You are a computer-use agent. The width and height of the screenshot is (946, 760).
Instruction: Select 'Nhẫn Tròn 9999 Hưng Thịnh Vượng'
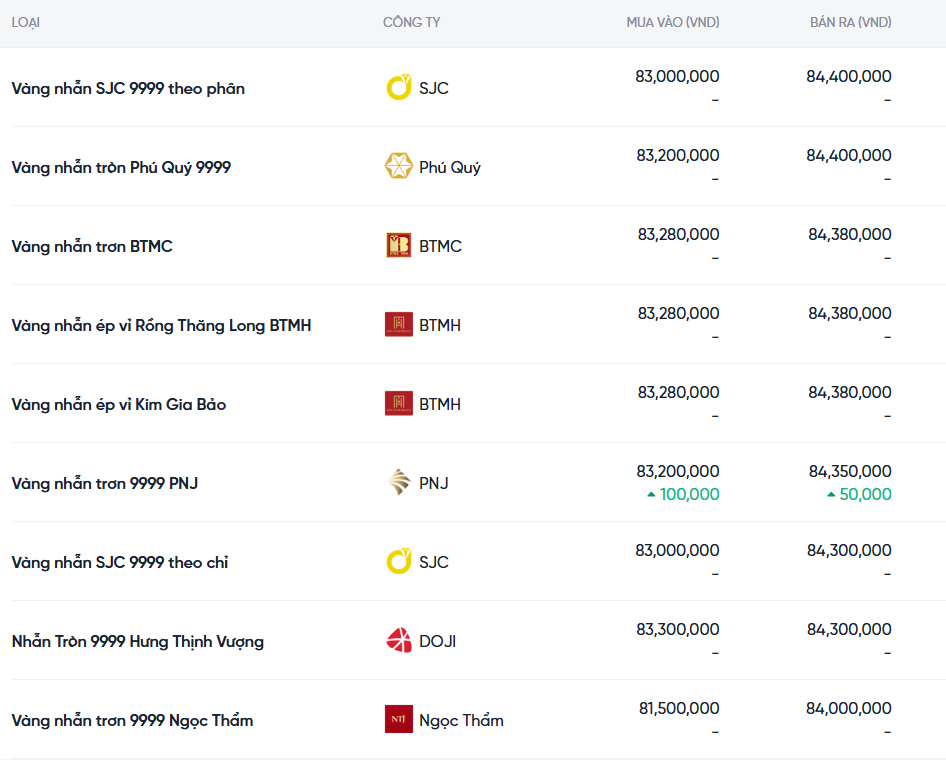[138, 641]
